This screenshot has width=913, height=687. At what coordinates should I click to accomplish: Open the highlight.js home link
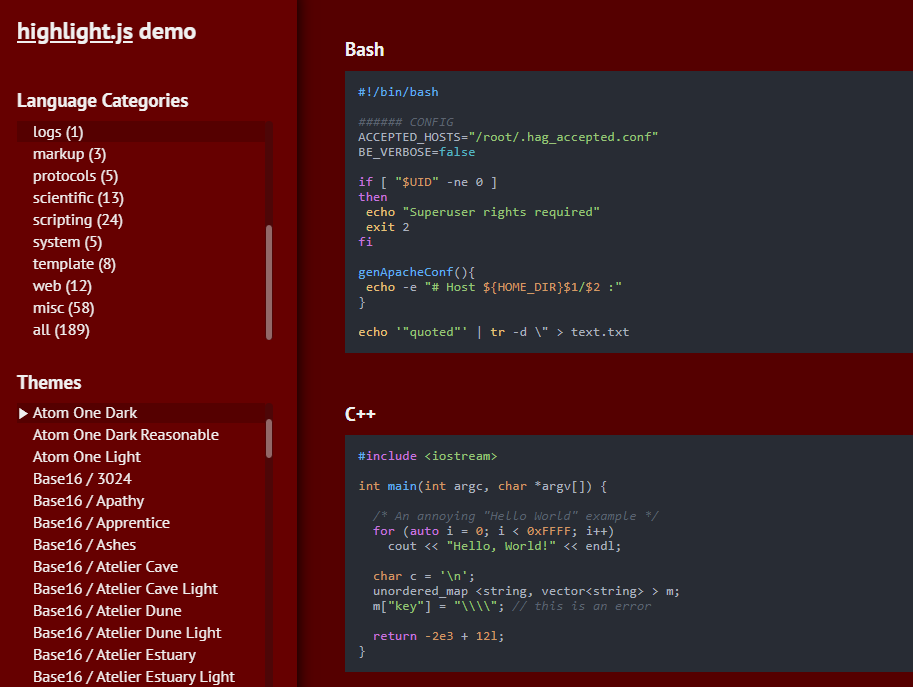coord(75,31)
